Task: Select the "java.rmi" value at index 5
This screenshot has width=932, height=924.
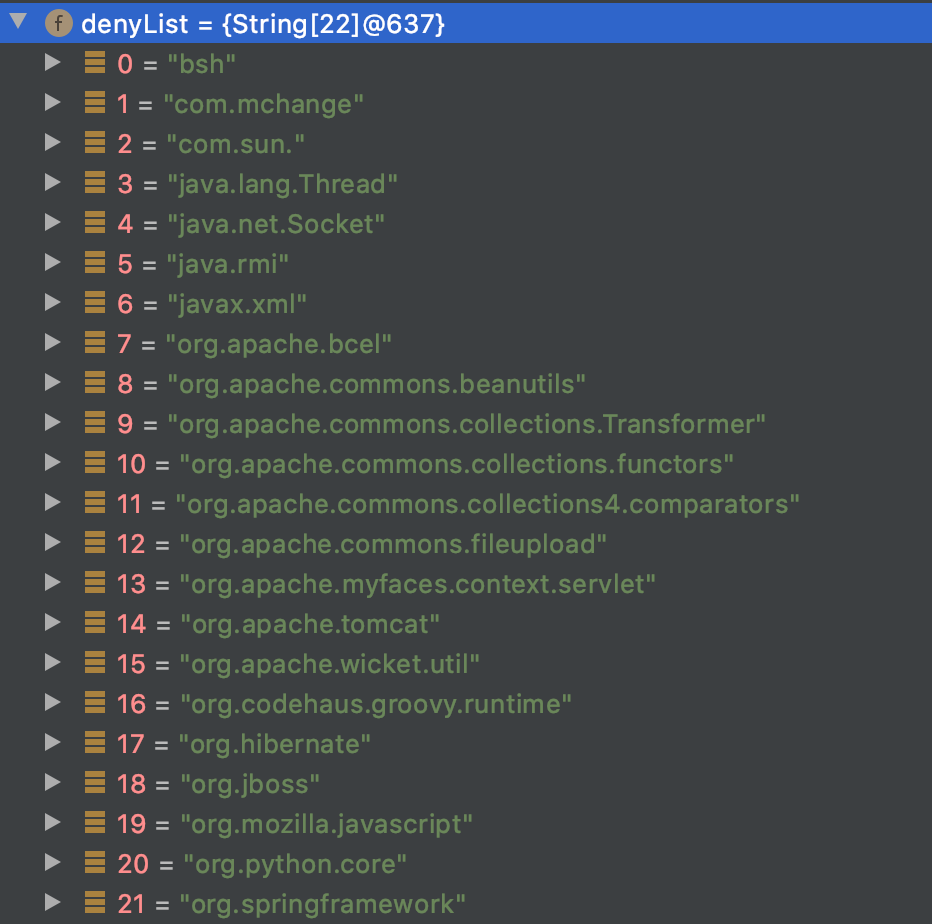Action: click(x=229, y=264)
